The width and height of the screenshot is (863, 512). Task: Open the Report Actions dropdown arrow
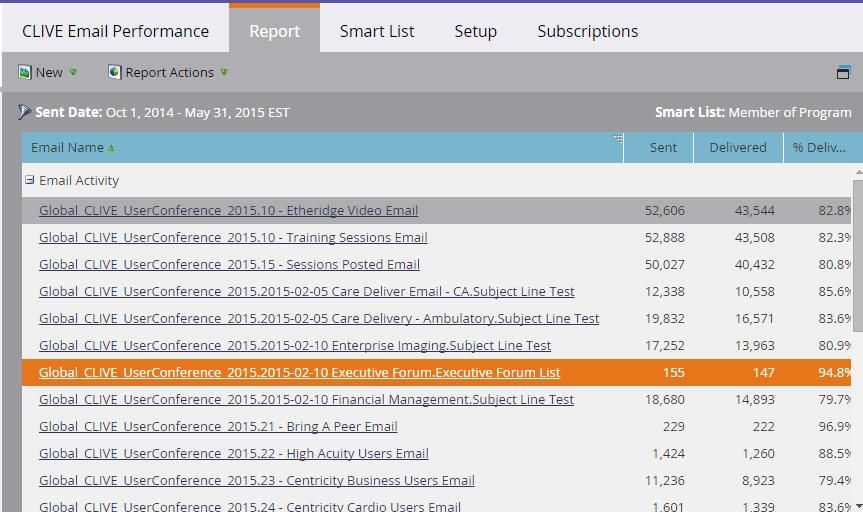pos(224,72)
